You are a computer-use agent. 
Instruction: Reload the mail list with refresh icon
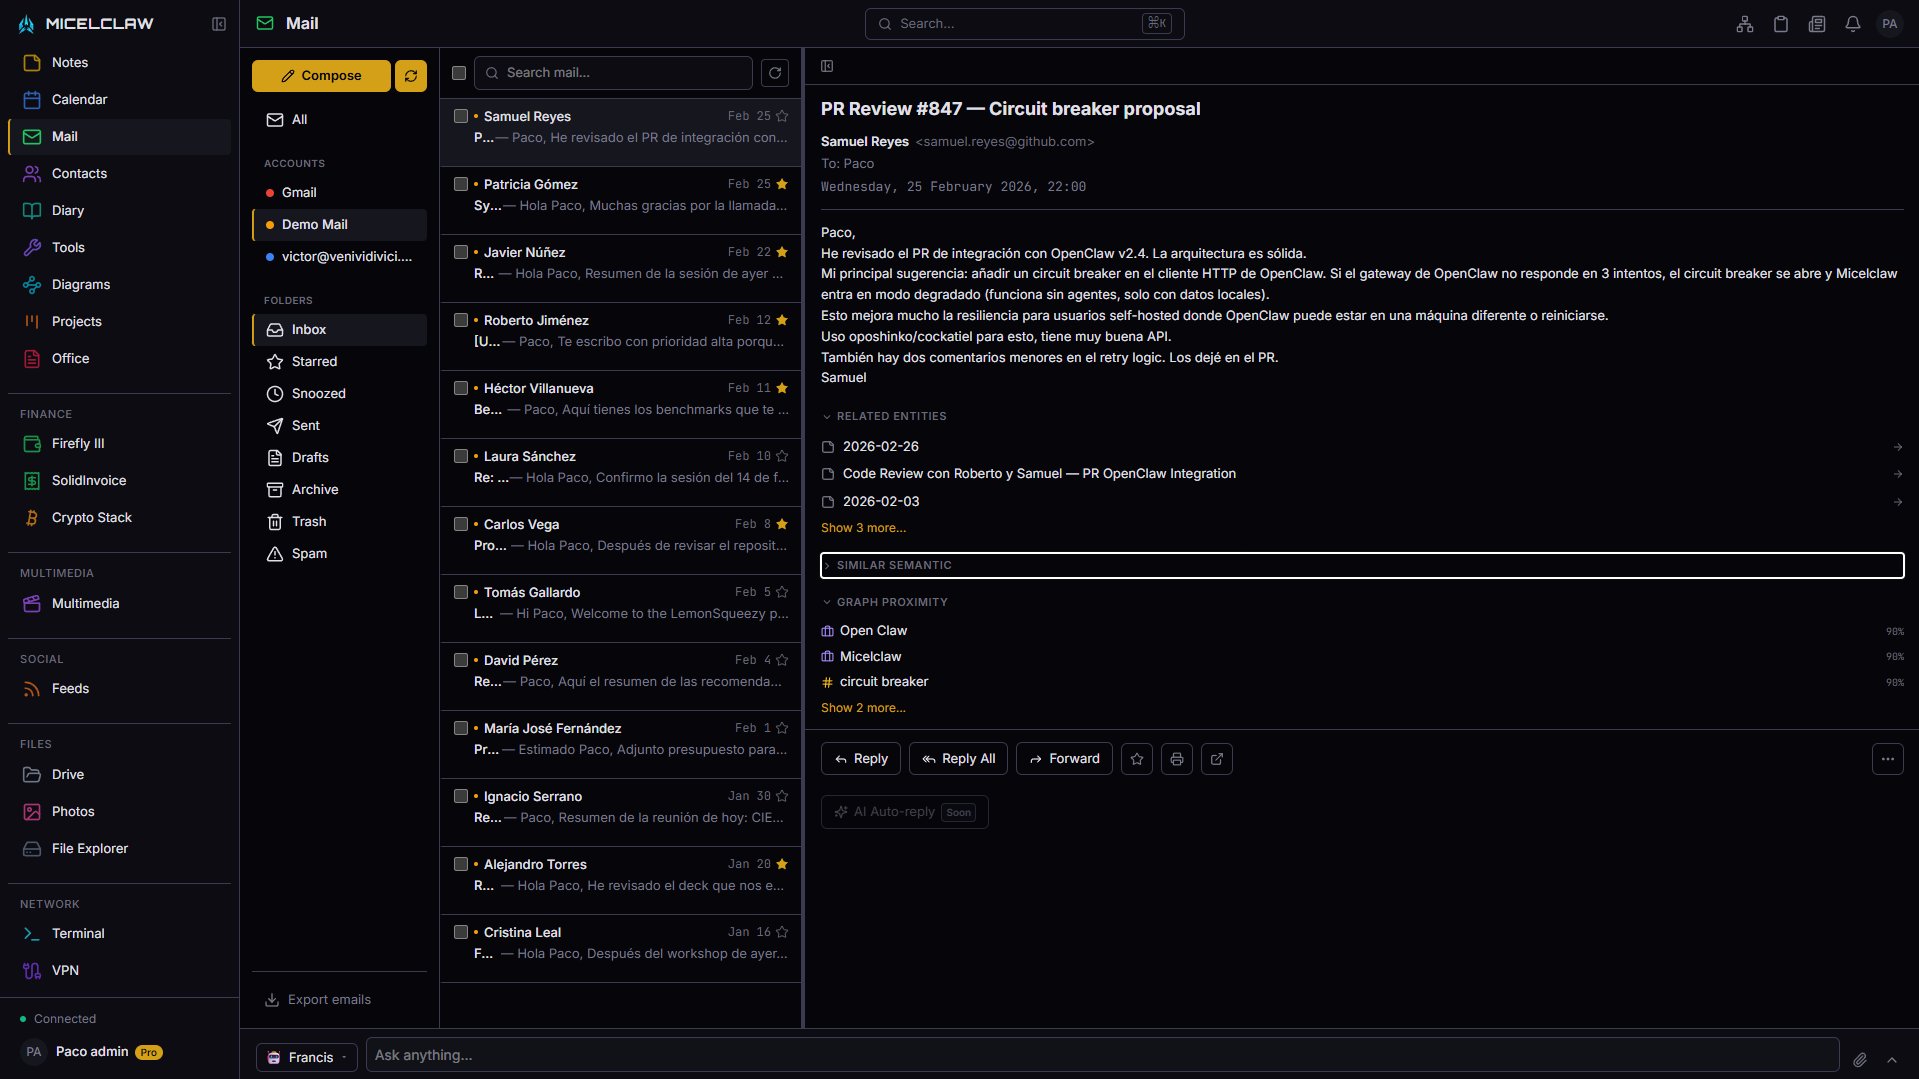point(774,73)
